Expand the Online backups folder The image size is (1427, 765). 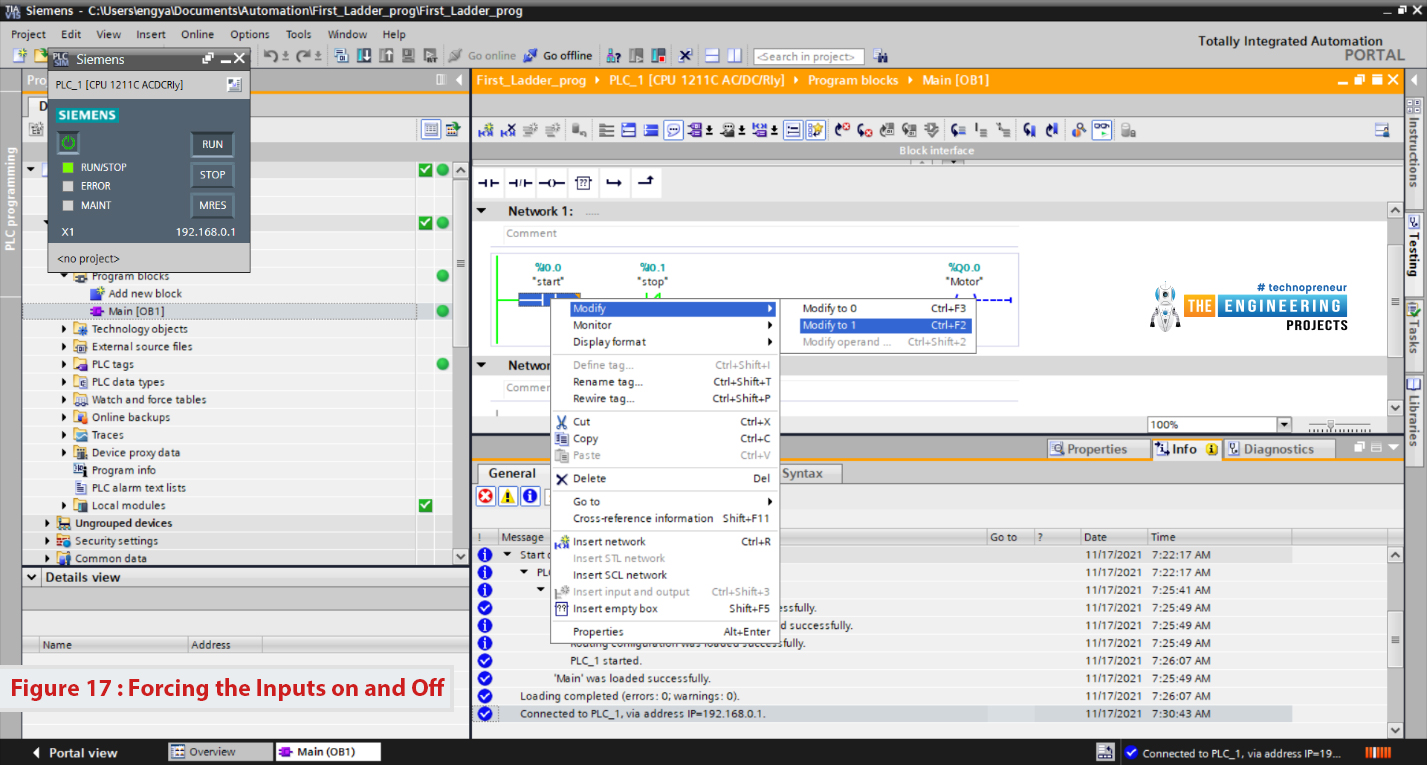(65, 417)
